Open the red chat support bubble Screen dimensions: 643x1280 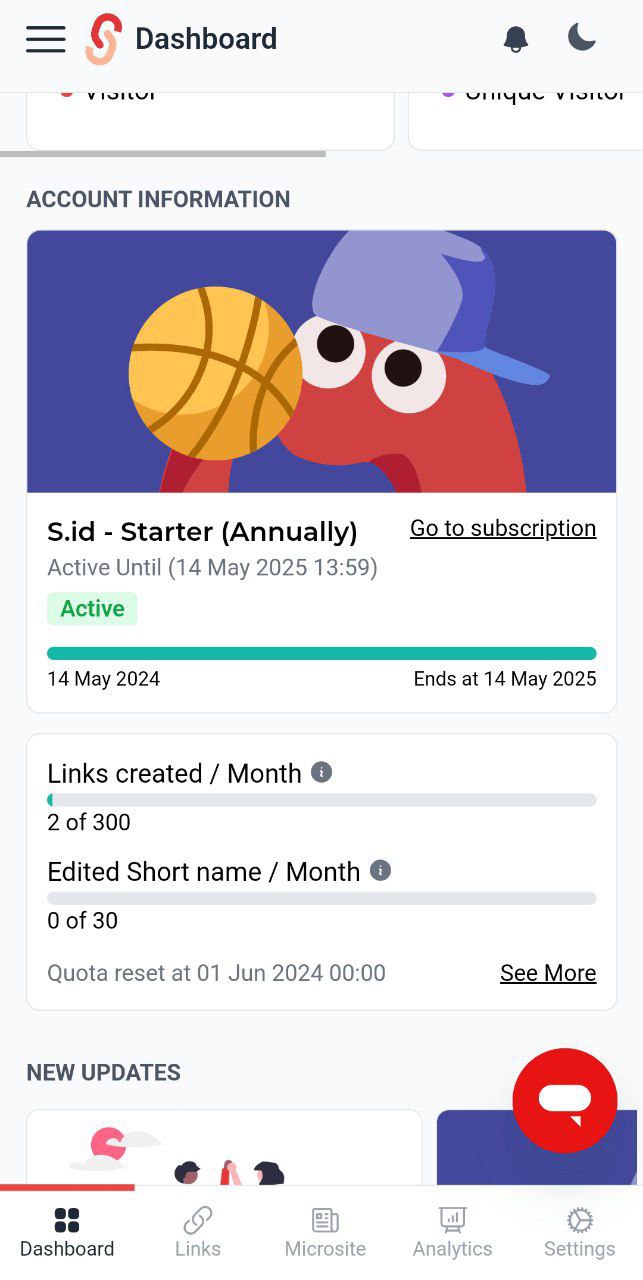point(565,1100)
